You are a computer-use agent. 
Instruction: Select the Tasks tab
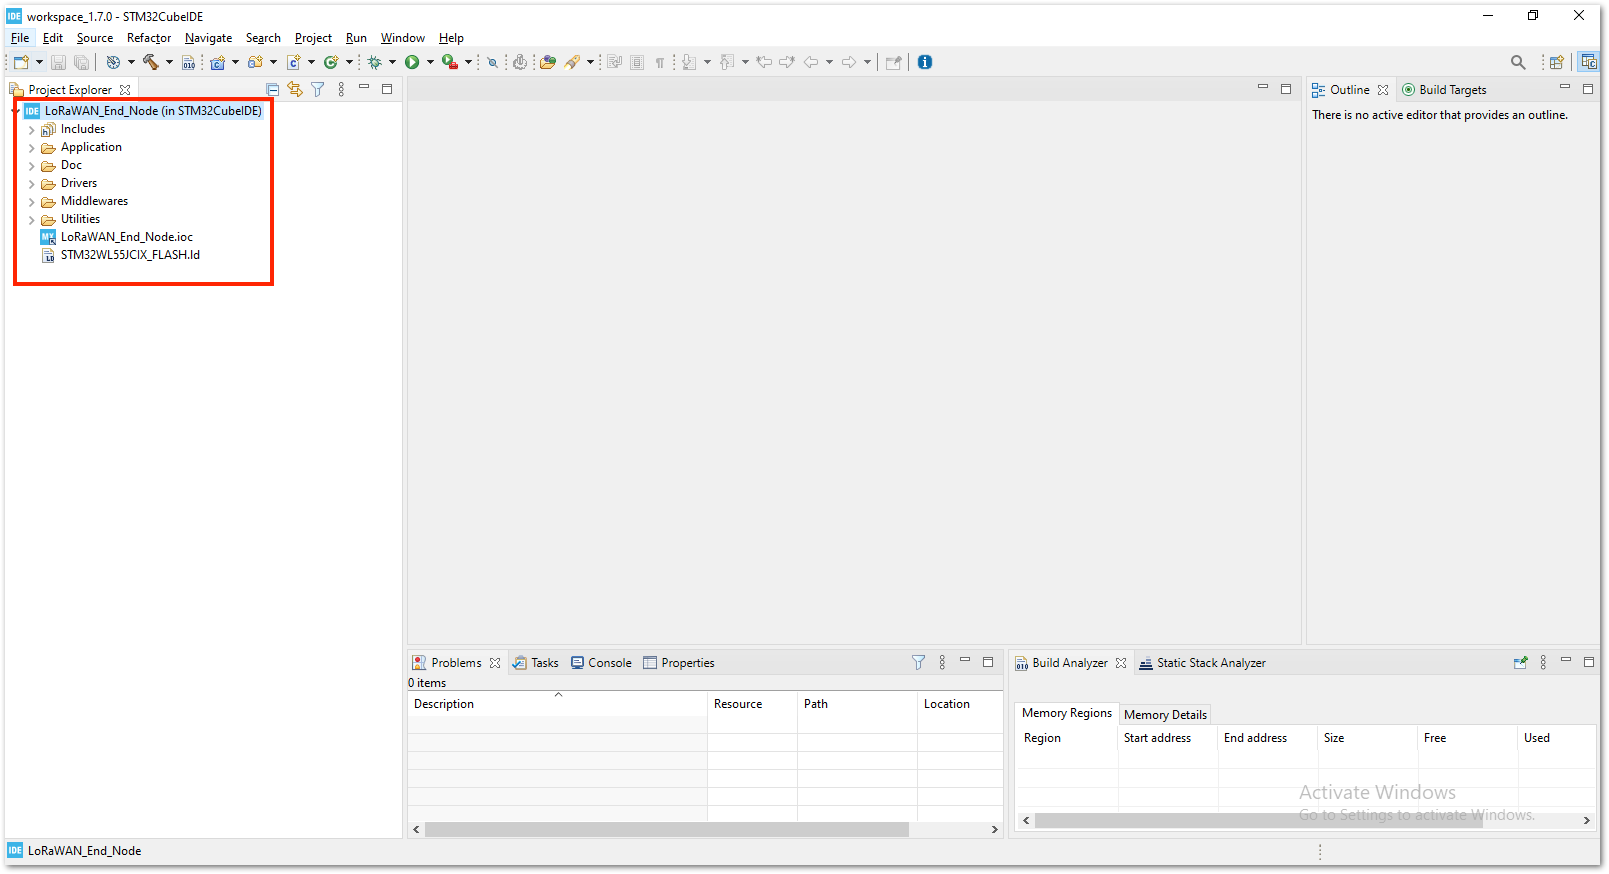tap(536, 663)
